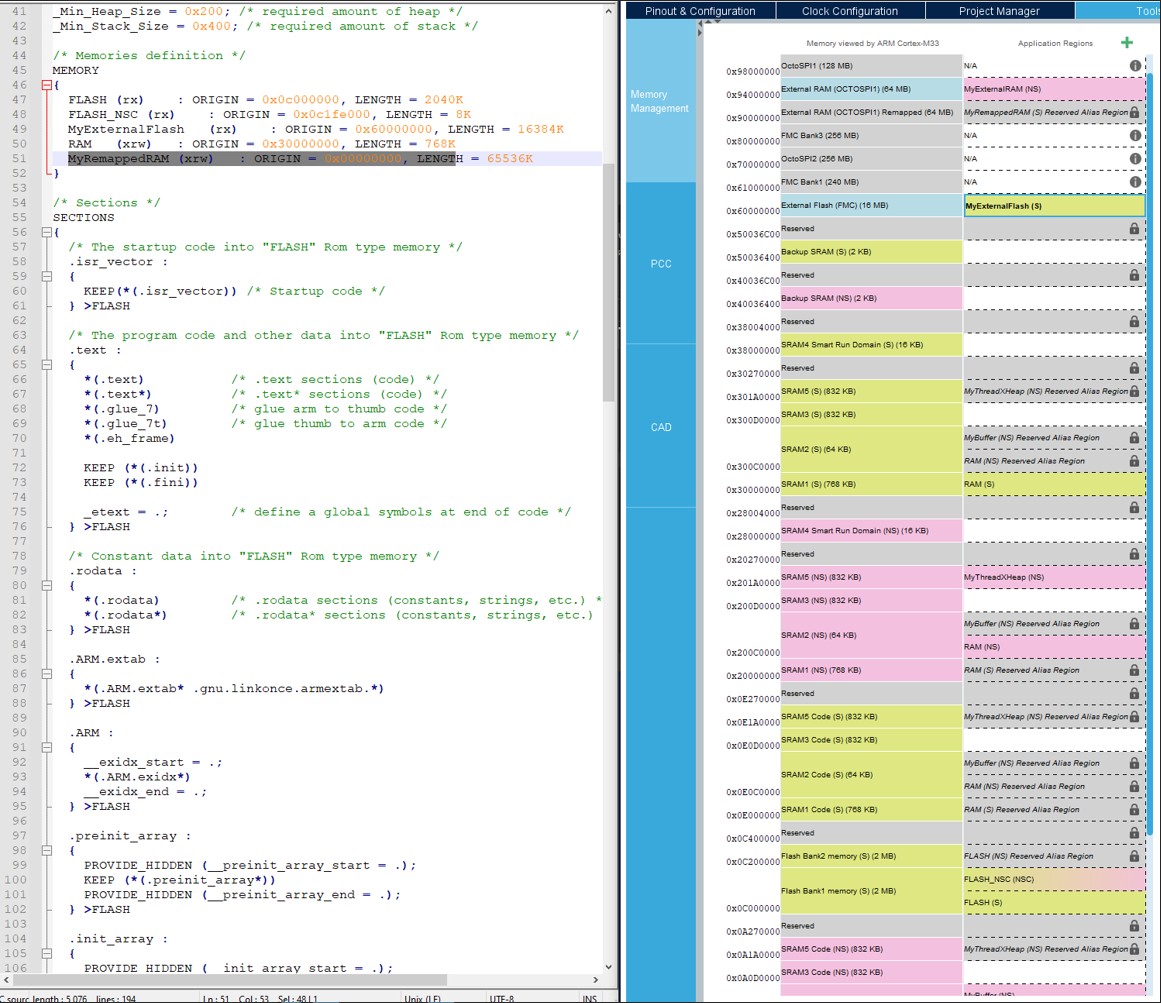Click editor vertical scrollbar thumb
This screenshot has height=1003, width=1161.
coord(609,282)
